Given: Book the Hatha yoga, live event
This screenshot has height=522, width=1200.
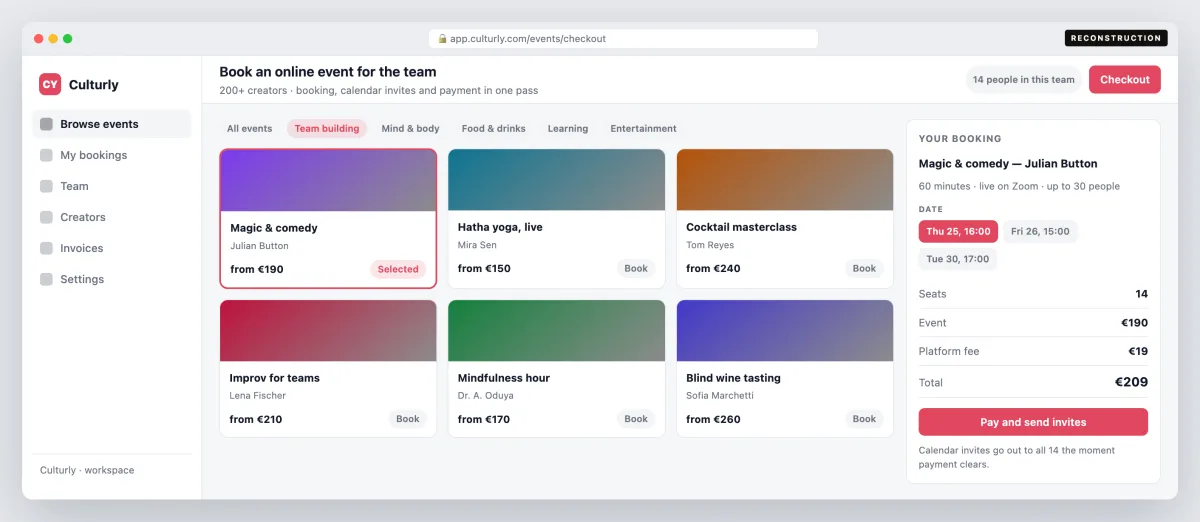Looking at the screenshot, I should (636, 268).
